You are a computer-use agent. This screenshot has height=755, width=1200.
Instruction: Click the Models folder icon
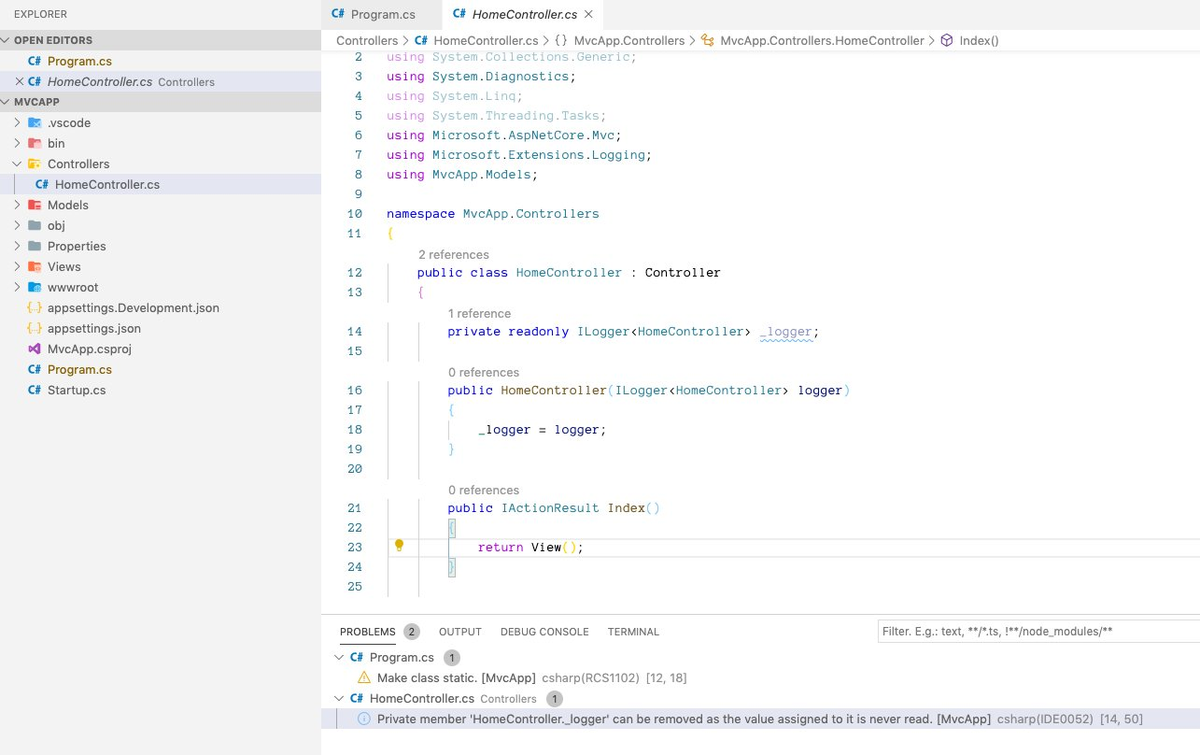click(34, 205)
